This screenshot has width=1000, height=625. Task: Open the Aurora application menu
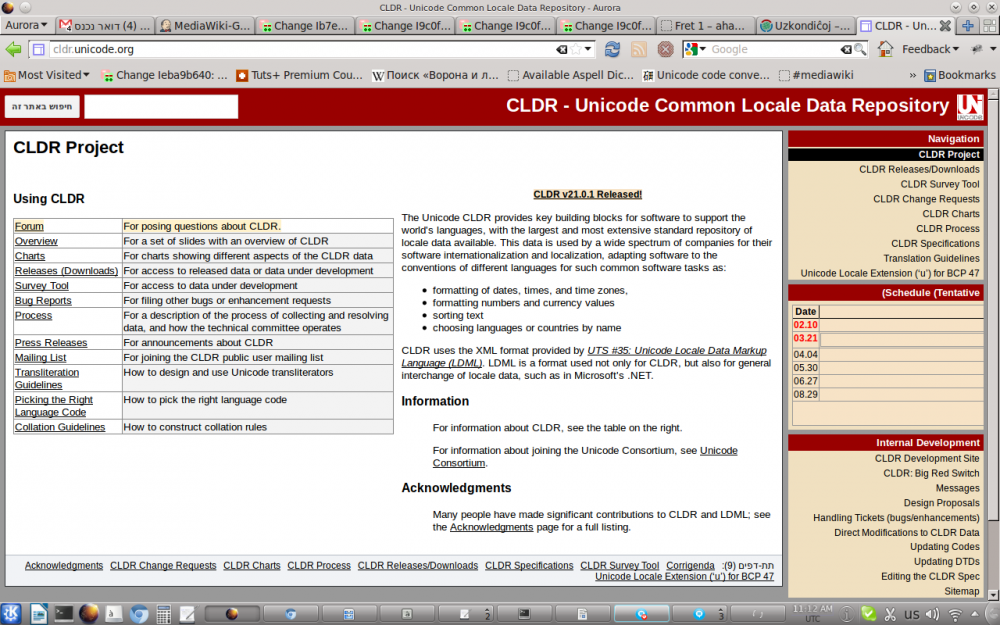pyautogui.click(x=26, y=26)
